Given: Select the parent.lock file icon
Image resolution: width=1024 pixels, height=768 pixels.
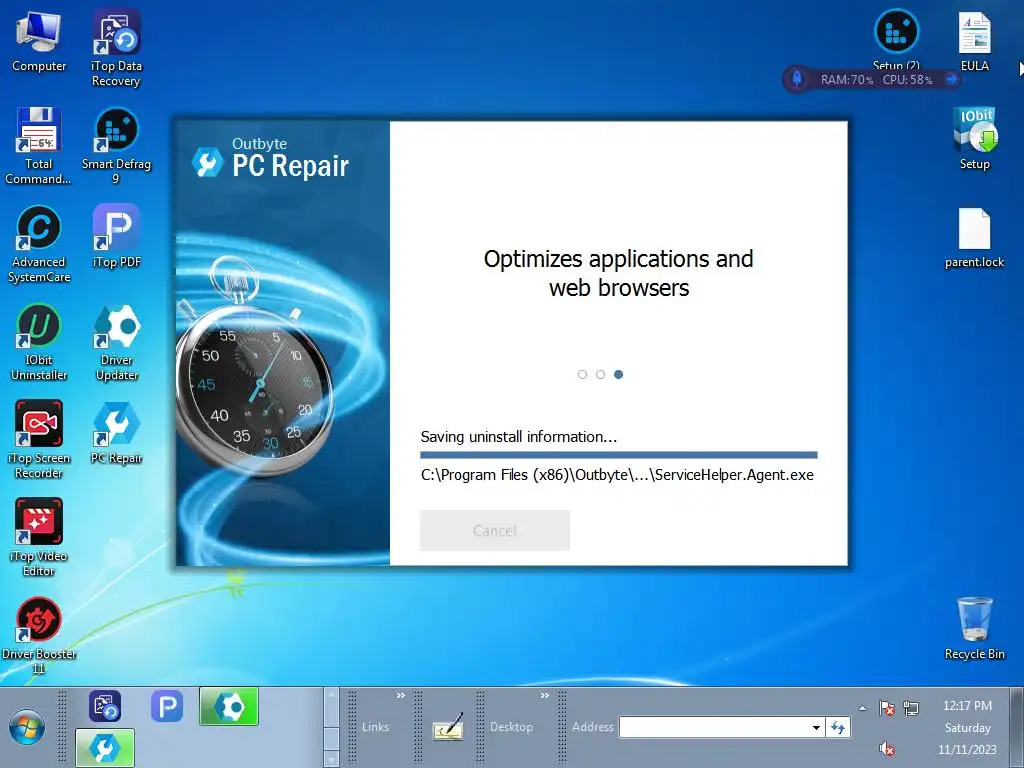Looking at the screenshot, I should click(x=974, y=238).
